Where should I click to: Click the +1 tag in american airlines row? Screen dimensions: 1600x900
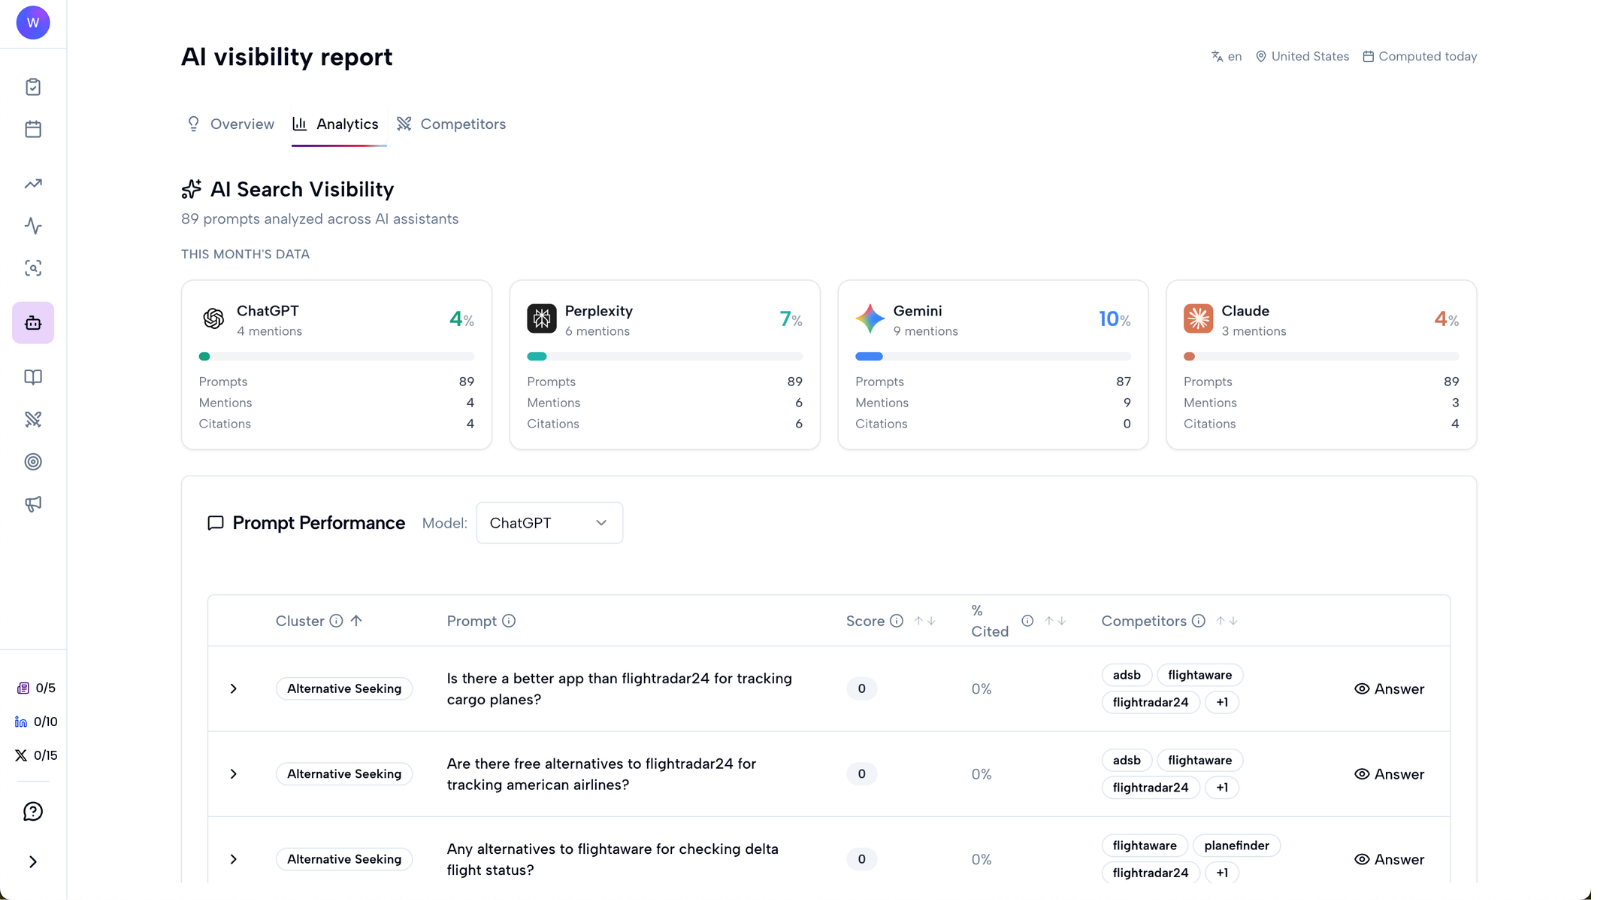(x=1222, y=788)
